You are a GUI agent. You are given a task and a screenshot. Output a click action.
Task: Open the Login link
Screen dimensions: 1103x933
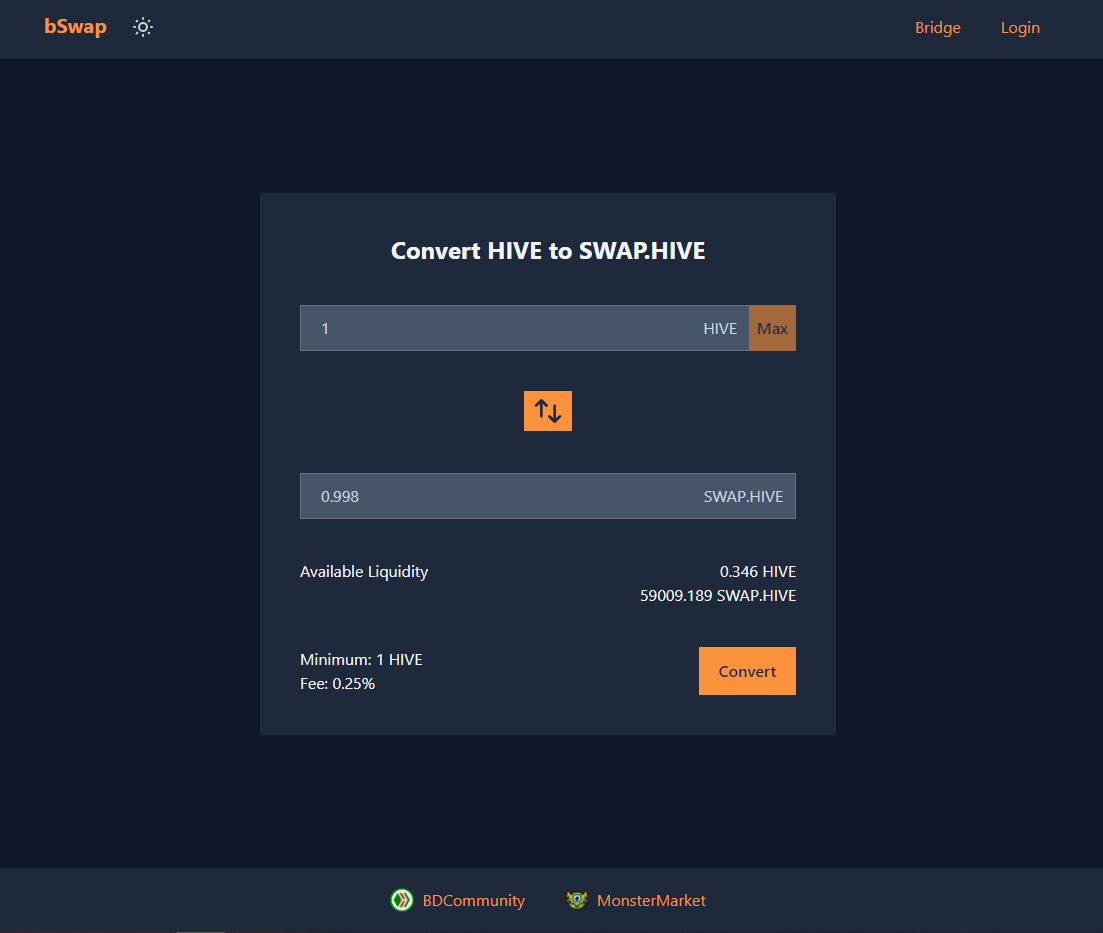1020,27
